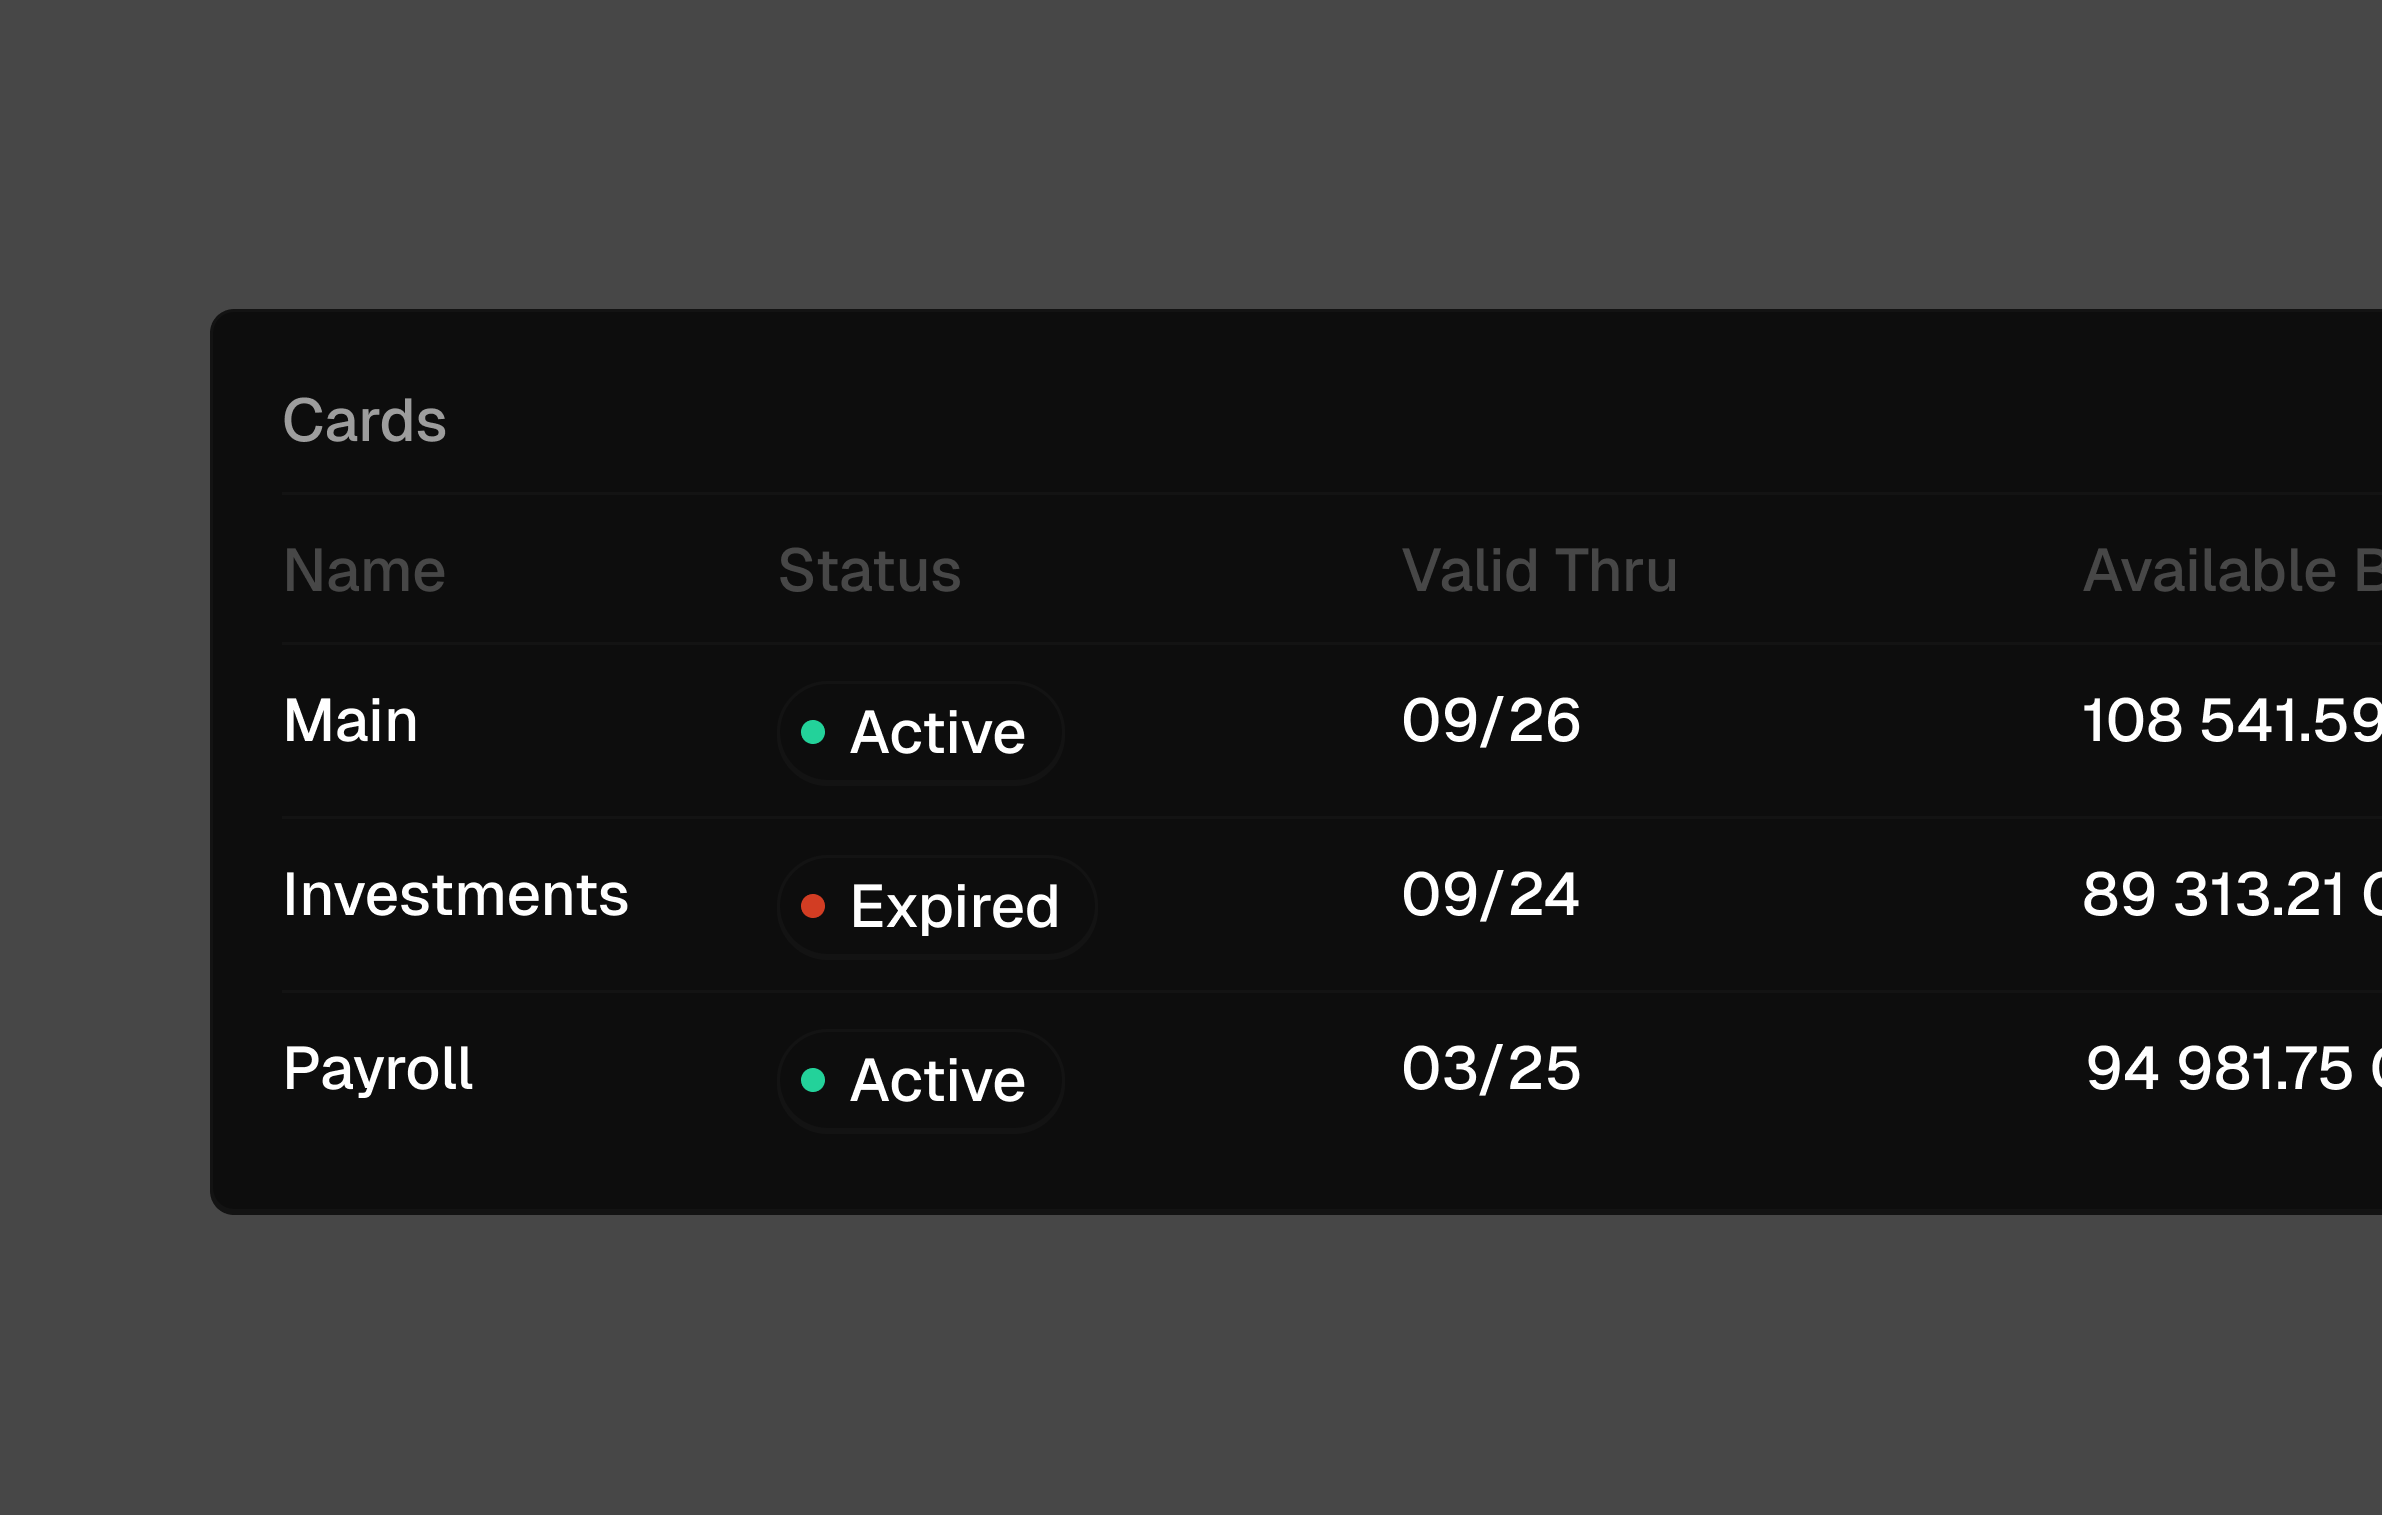Sort by the Status column header
Screen dimensions: 2382x1515
tap(869, 571)
